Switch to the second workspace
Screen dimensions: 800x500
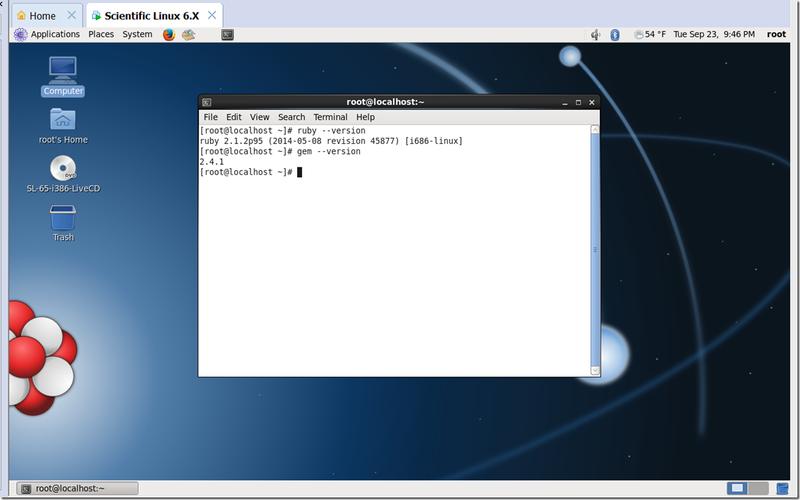coord(758,488)
